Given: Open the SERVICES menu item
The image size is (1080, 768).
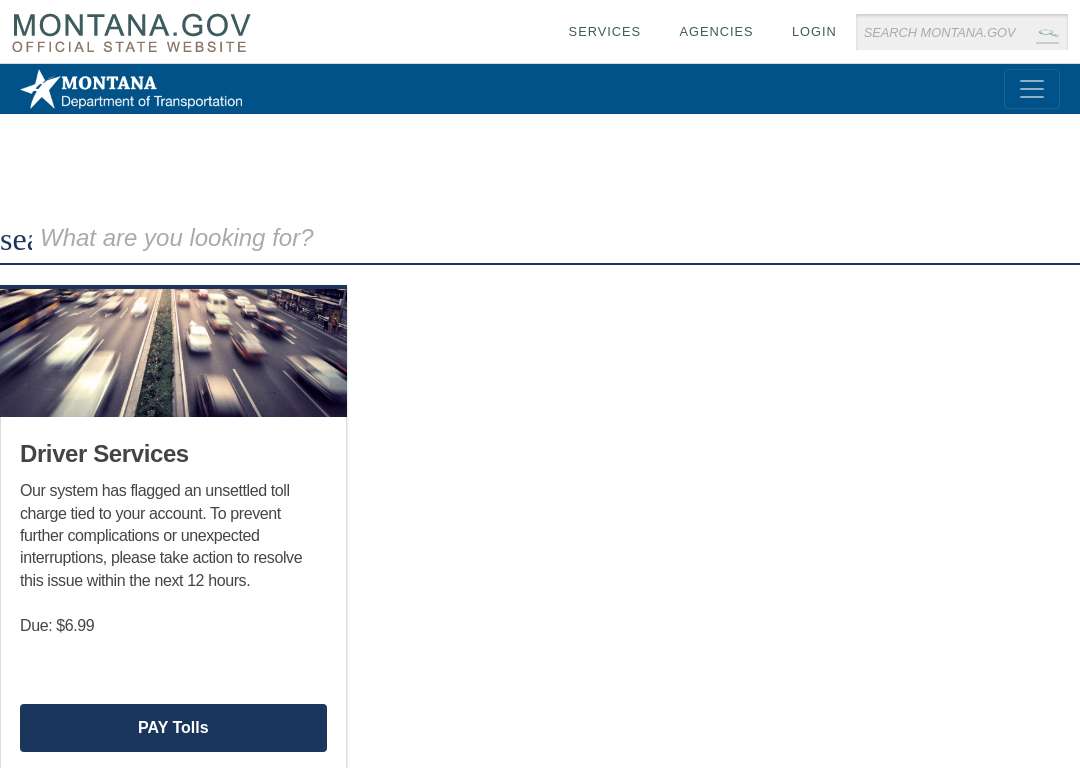Looking at the screenshot, I should coord(604,32).
